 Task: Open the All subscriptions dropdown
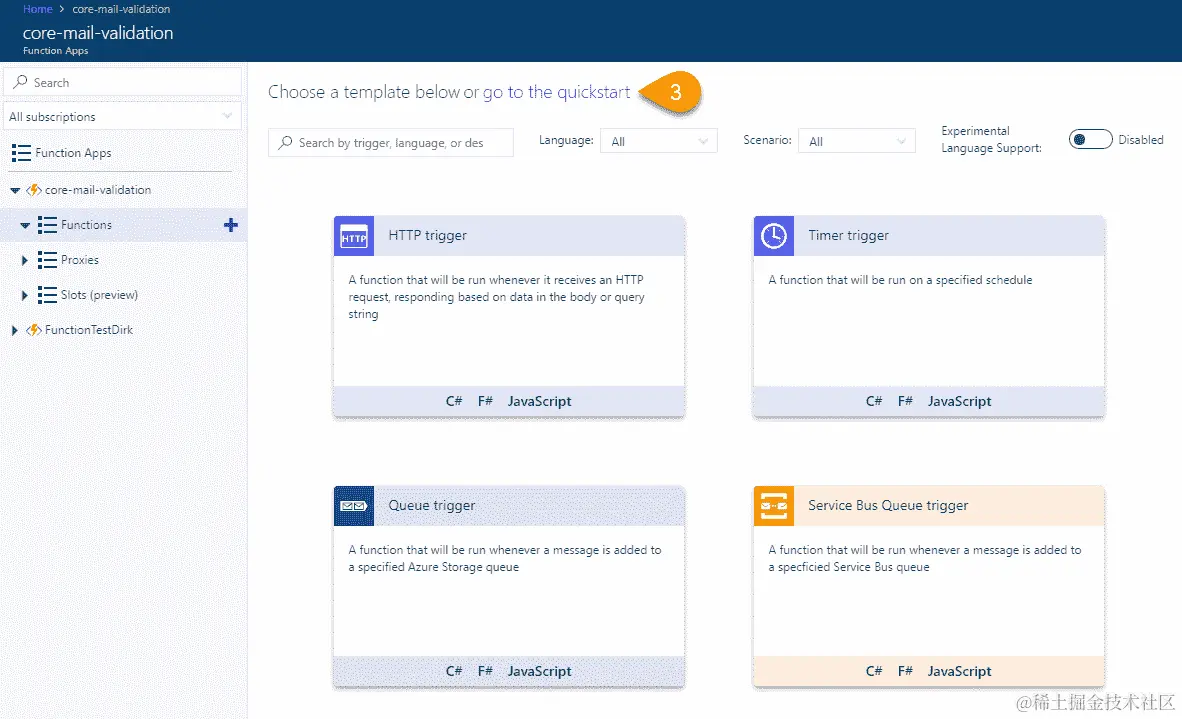coord(122,117)
